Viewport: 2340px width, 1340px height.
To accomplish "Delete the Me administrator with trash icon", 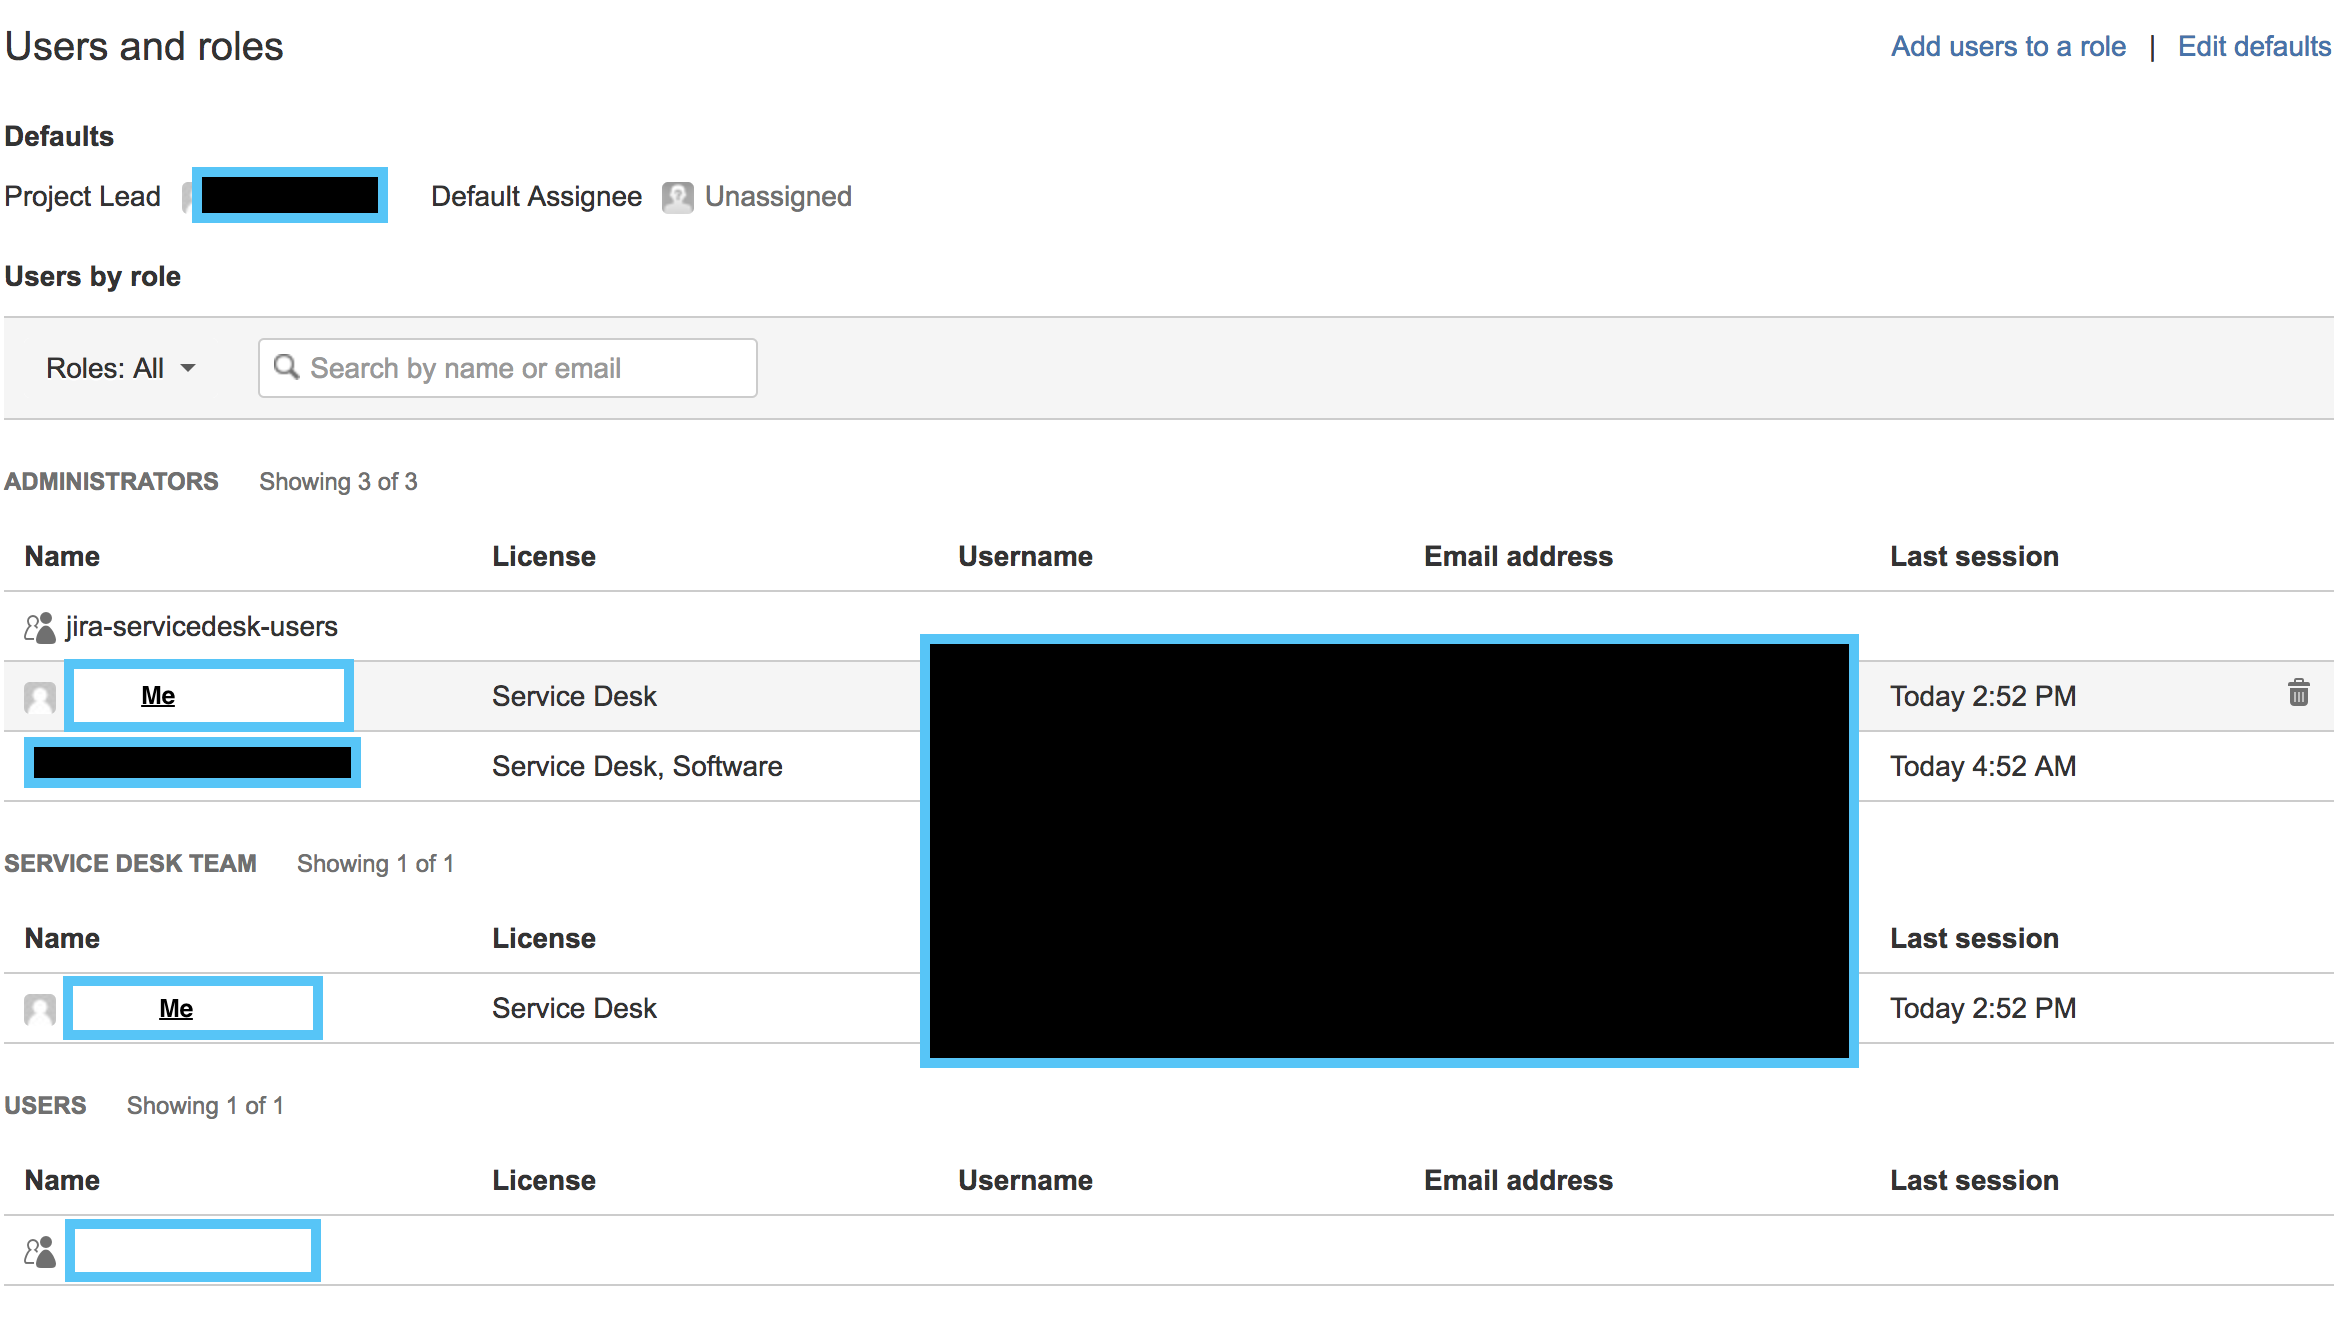I will click(2298, 692).
